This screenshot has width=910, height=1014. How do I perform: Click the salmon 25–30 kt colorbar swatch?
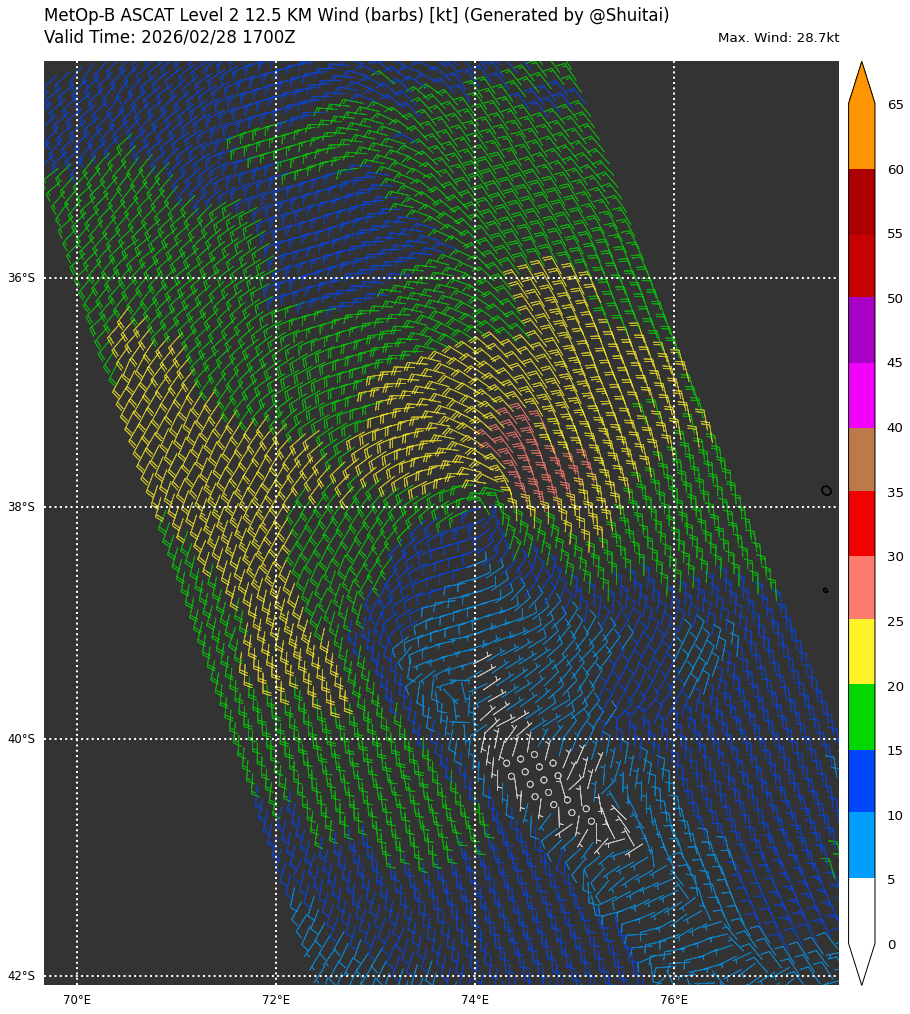click(x=861, y=588)
